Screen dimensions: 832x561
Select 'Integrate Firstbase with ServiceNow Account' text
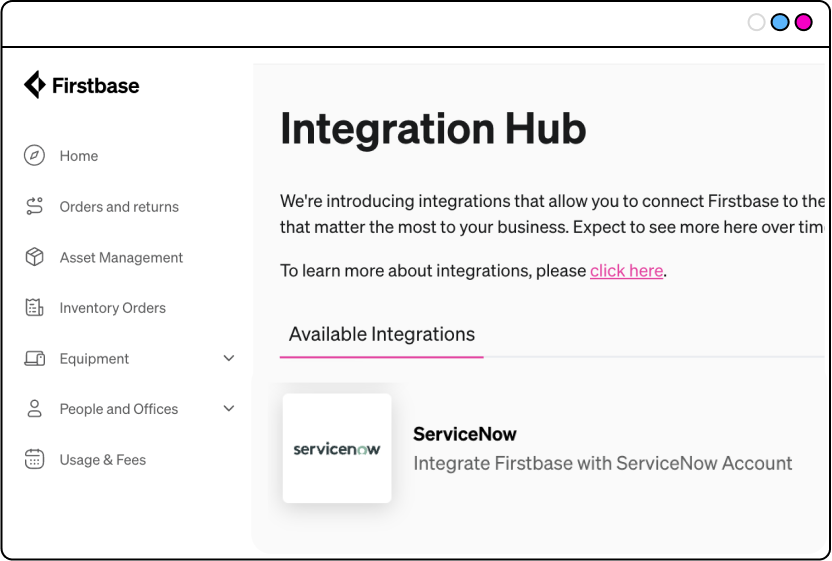[x=603, y=463]
